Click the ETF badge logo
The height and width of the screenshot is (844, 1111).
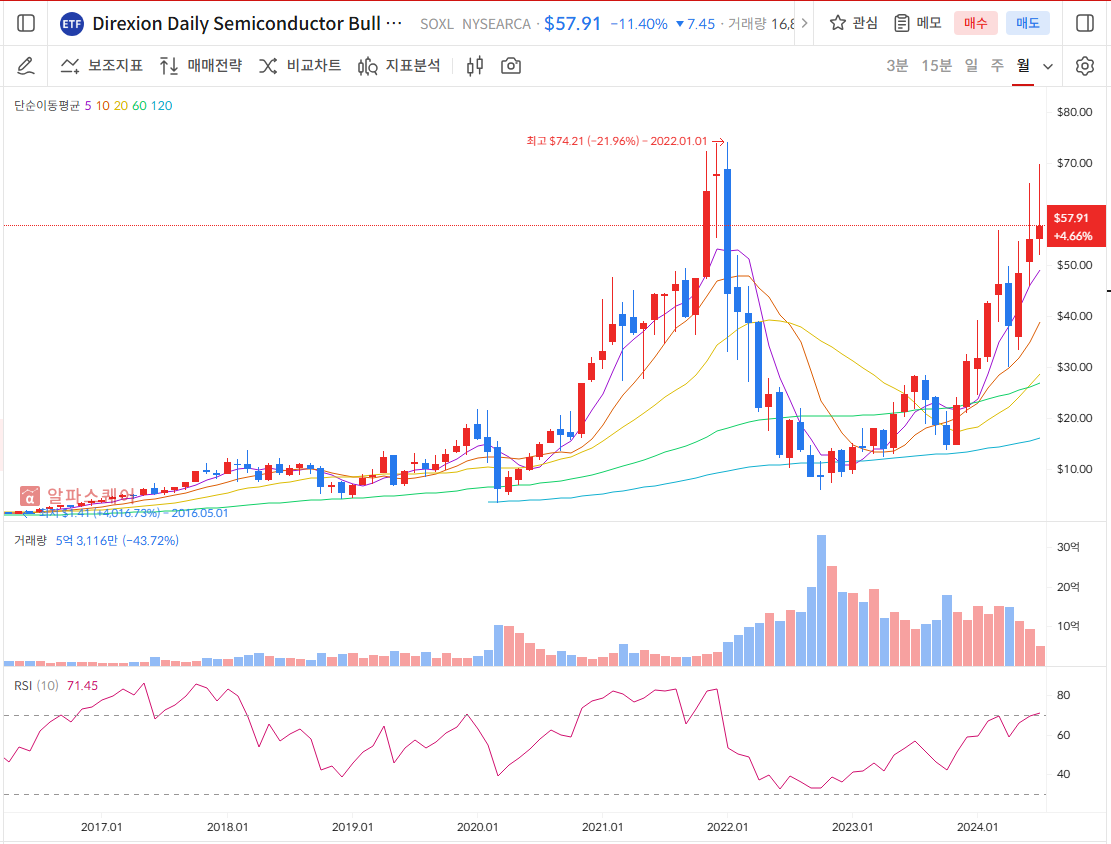(72, 24)
